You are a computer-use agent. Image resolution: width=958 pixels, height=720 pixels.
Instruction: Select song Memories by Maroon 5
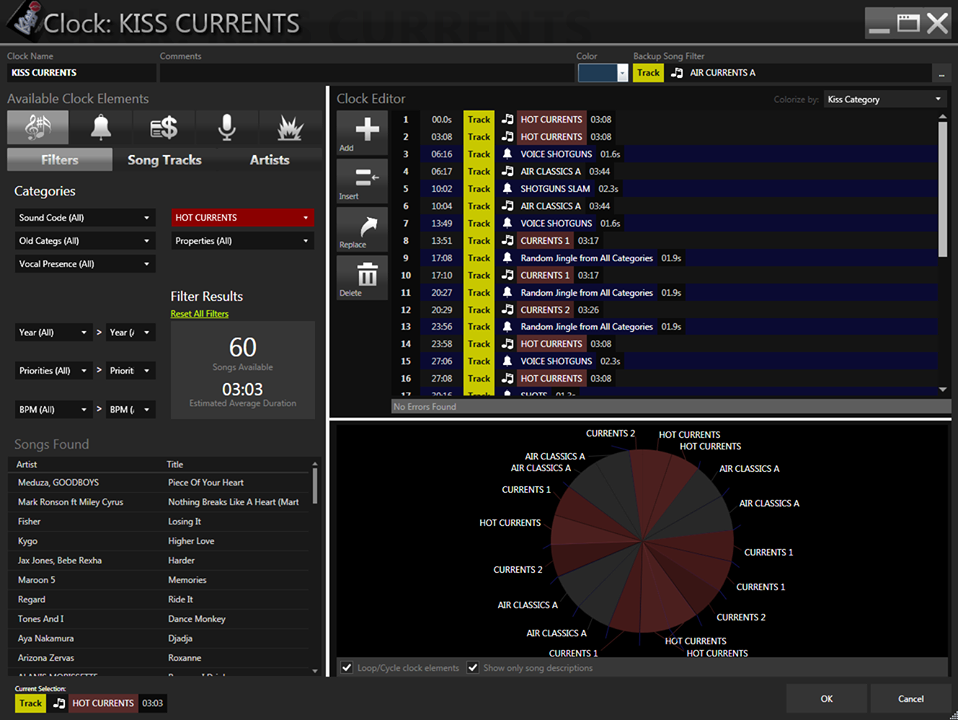(160, 579)
